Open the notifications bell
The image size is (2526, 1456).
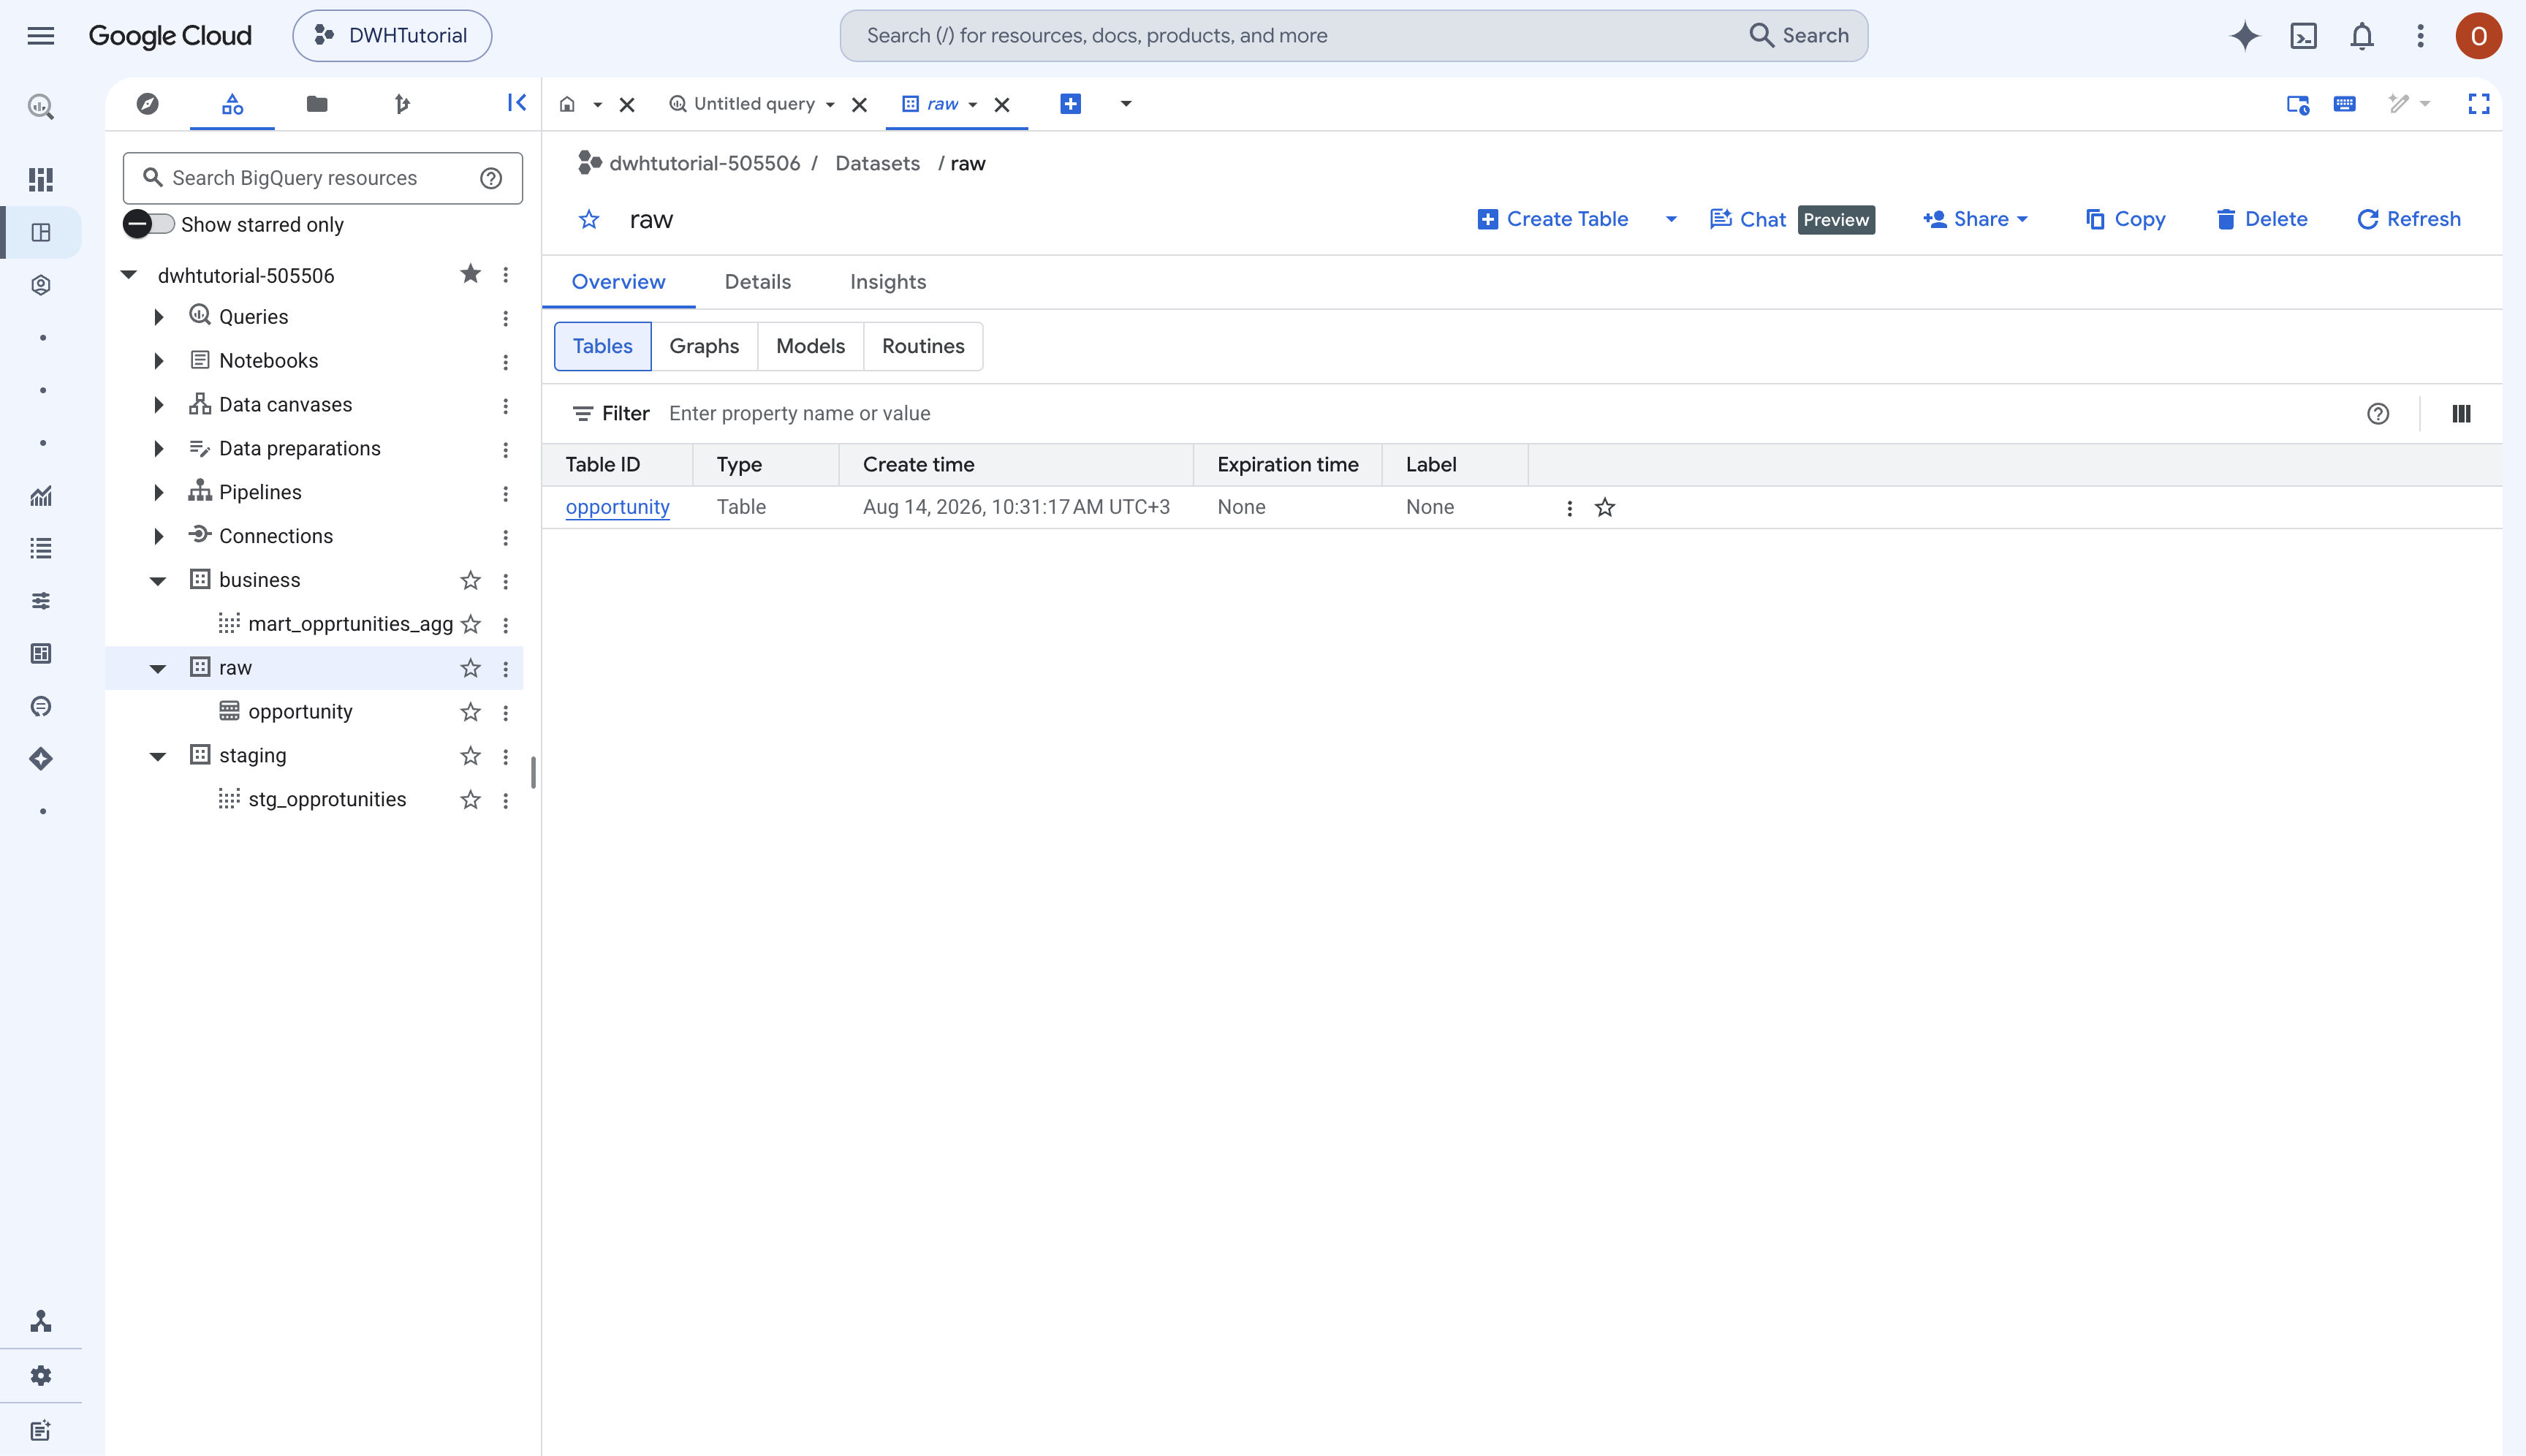pyautogui.click(x=2362, y=36)
